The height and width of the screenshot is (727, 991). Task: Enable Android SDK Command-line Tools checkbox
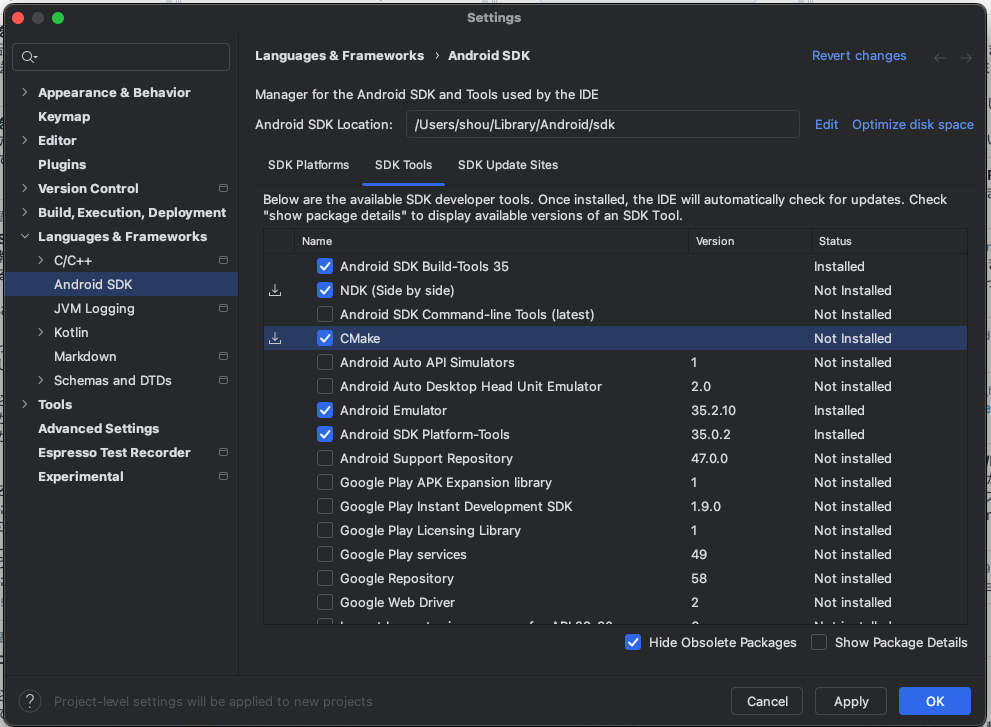325,315
